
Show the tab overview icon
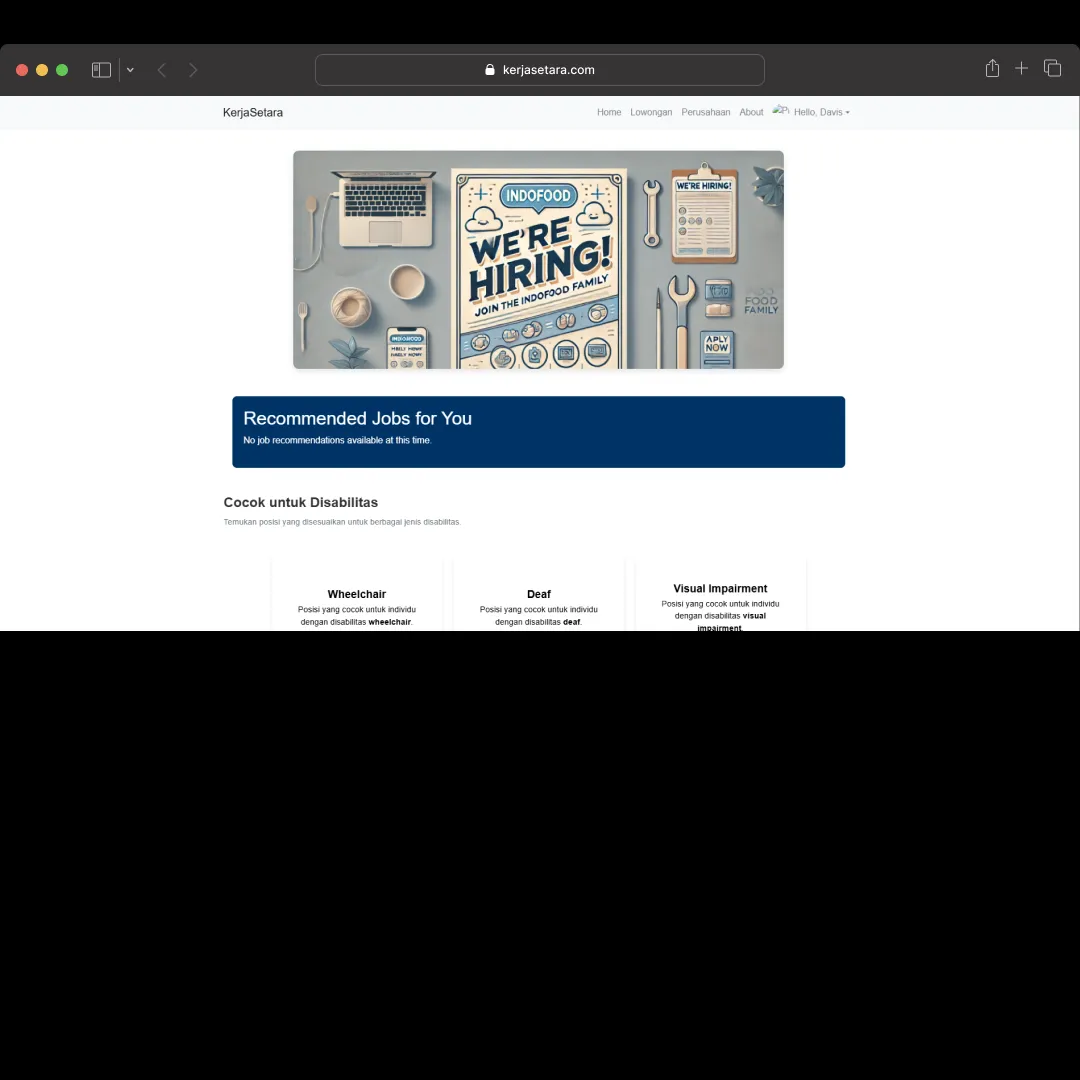coord(1052,68)
